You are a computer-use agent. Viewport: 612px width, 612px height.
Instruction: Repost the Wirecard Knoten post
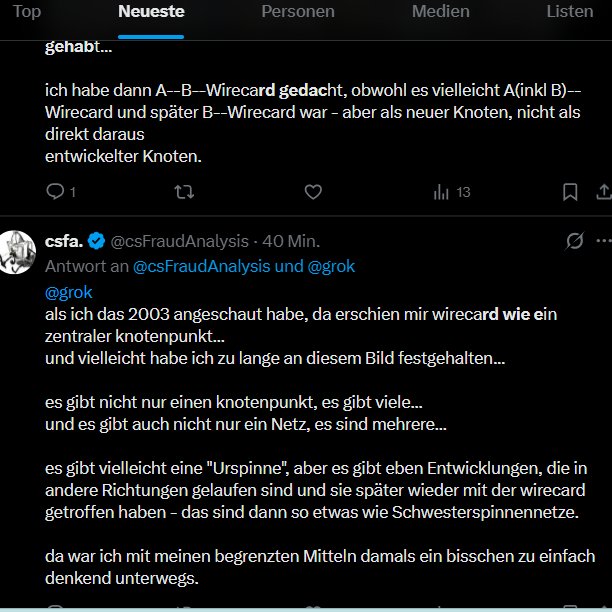pos(185,191)
